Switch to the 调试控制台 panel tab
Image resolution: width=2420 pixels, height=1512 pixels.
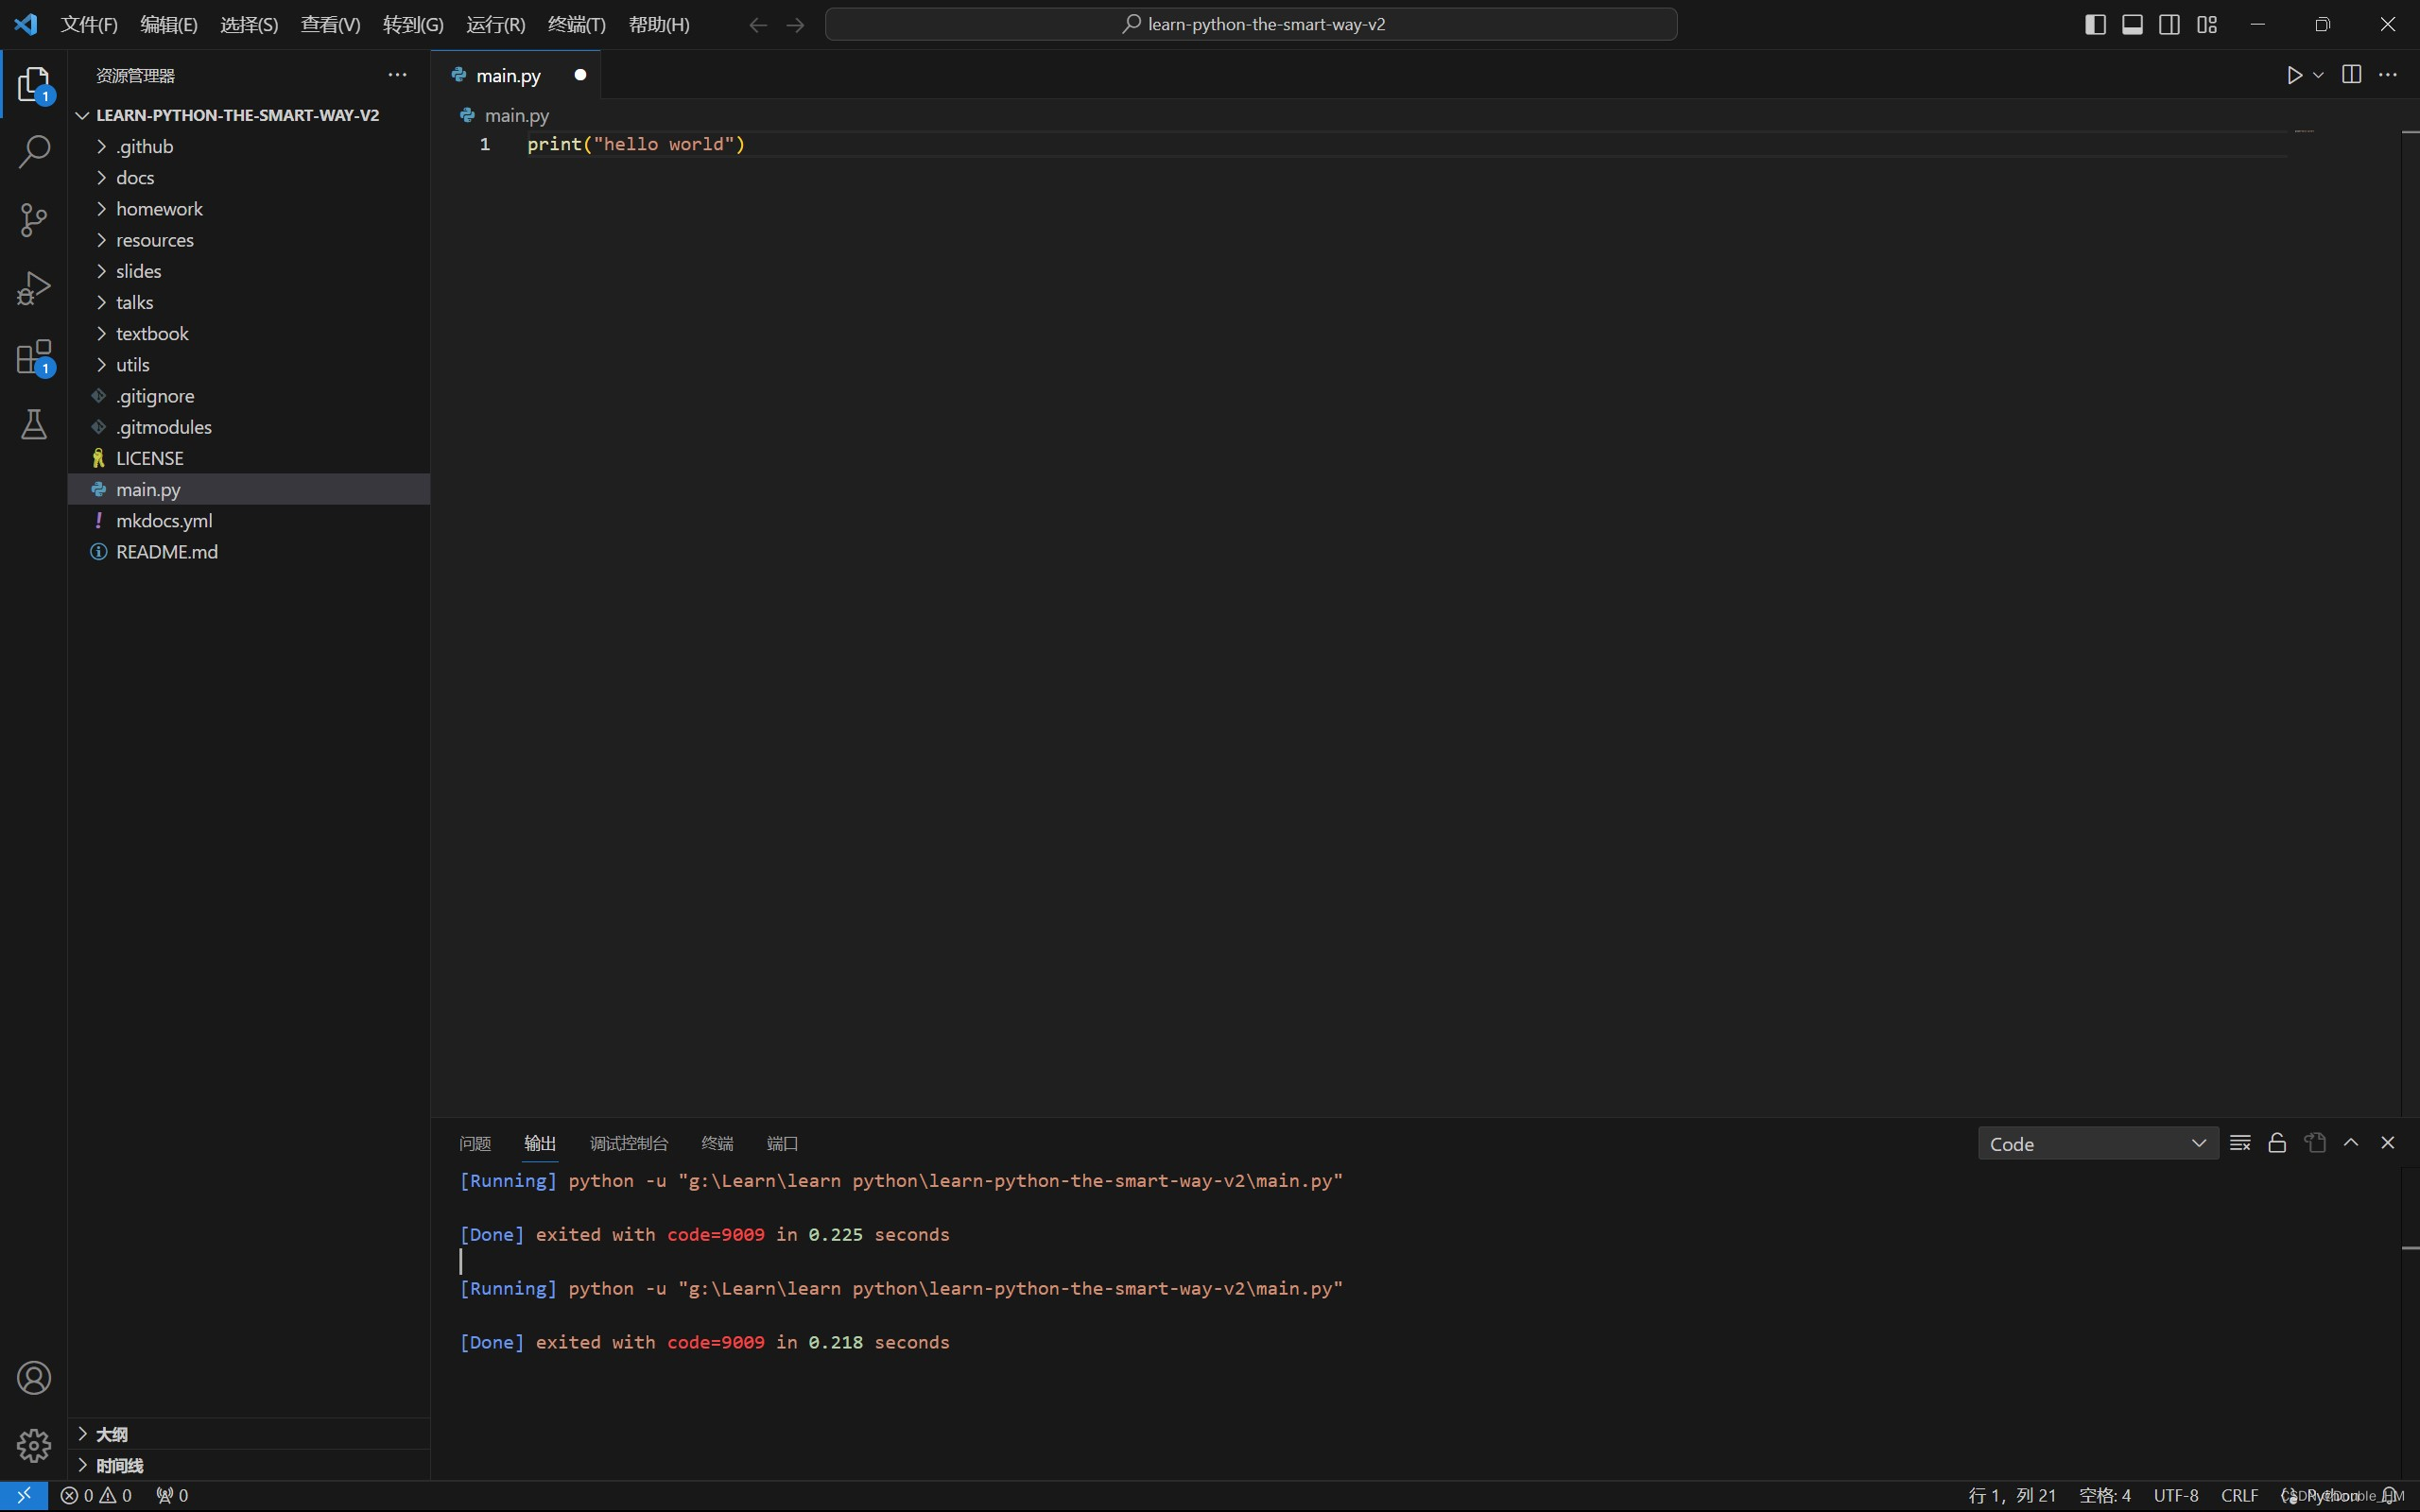point(628,1143)
